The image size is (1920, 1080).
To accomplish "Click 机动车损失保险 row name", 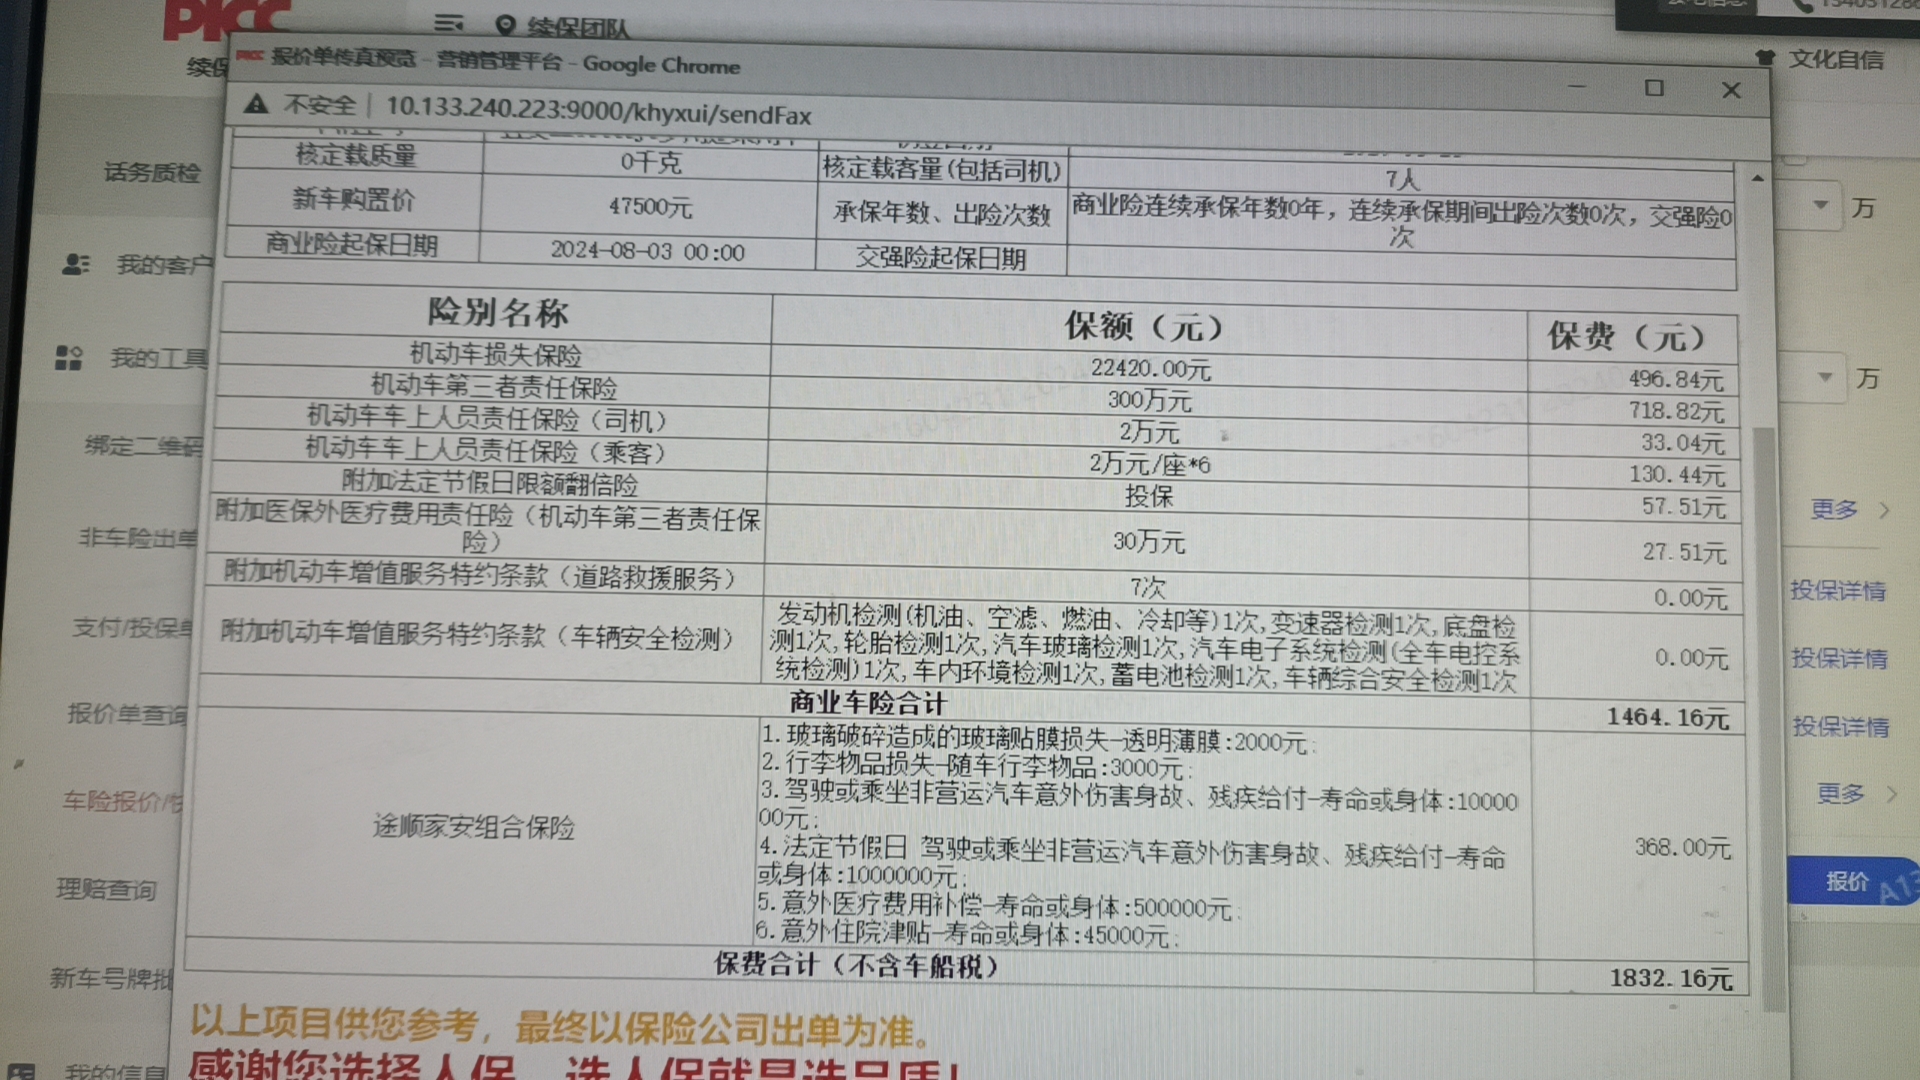I will pyautogui.click(x=495, y=354).
